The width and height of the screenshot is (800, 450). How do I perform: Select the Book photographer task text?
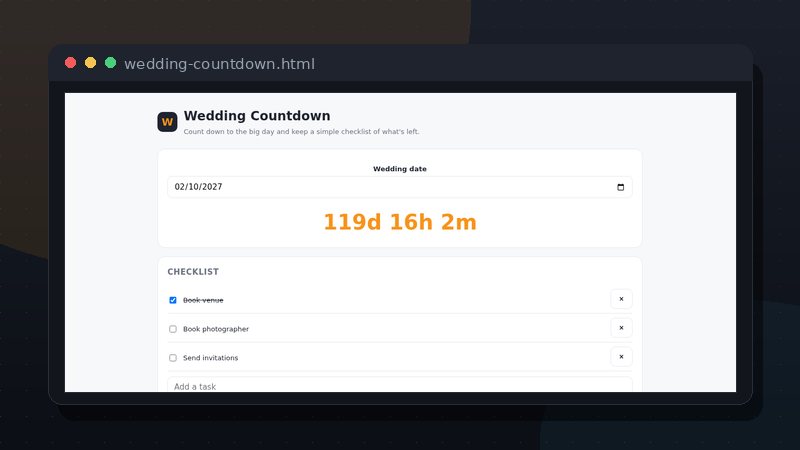(x=216, y=329)
